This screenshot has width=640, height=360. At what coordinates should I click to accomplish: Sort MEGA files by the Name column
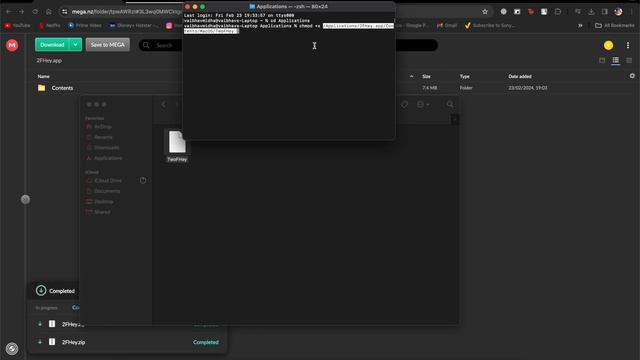point(44,76)
